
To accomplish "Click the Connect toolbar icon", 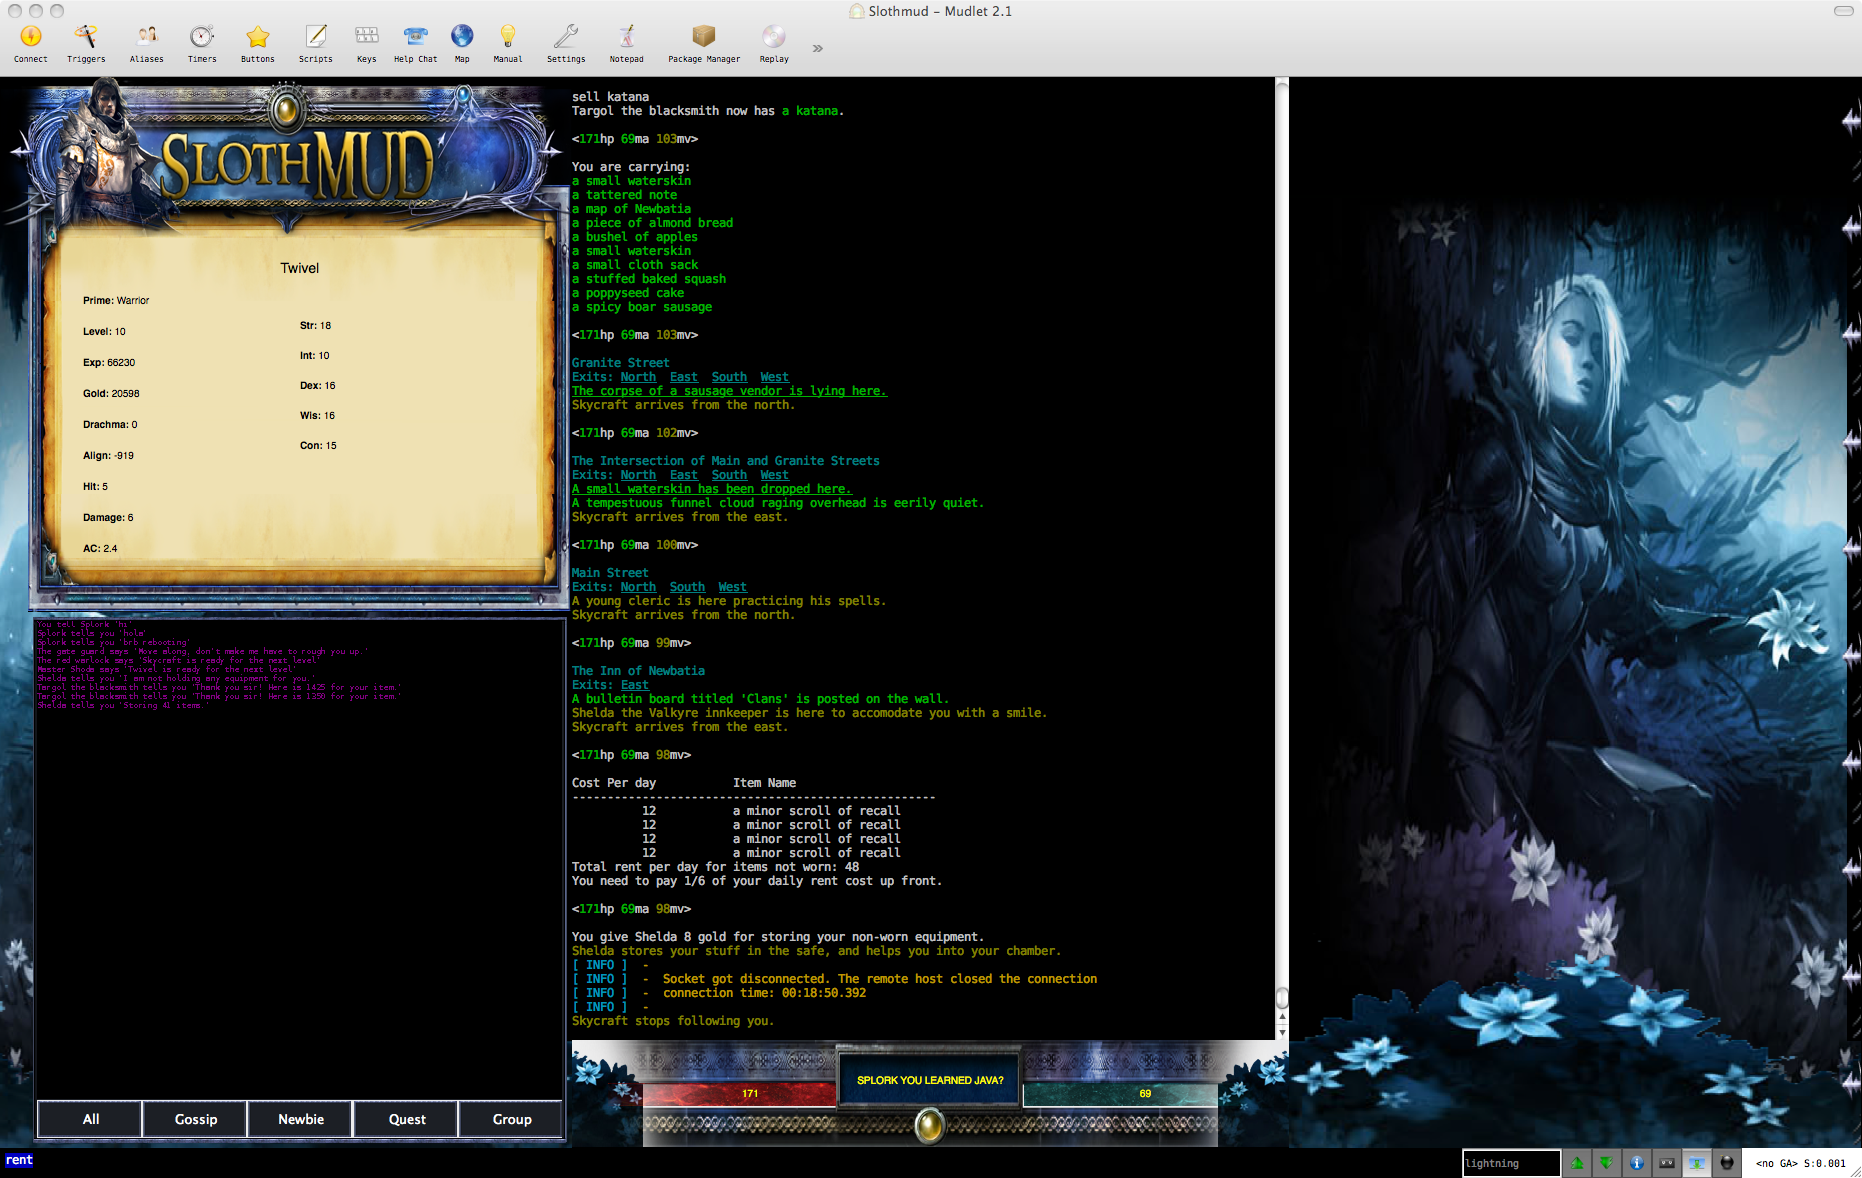I will tap(31, 44).
